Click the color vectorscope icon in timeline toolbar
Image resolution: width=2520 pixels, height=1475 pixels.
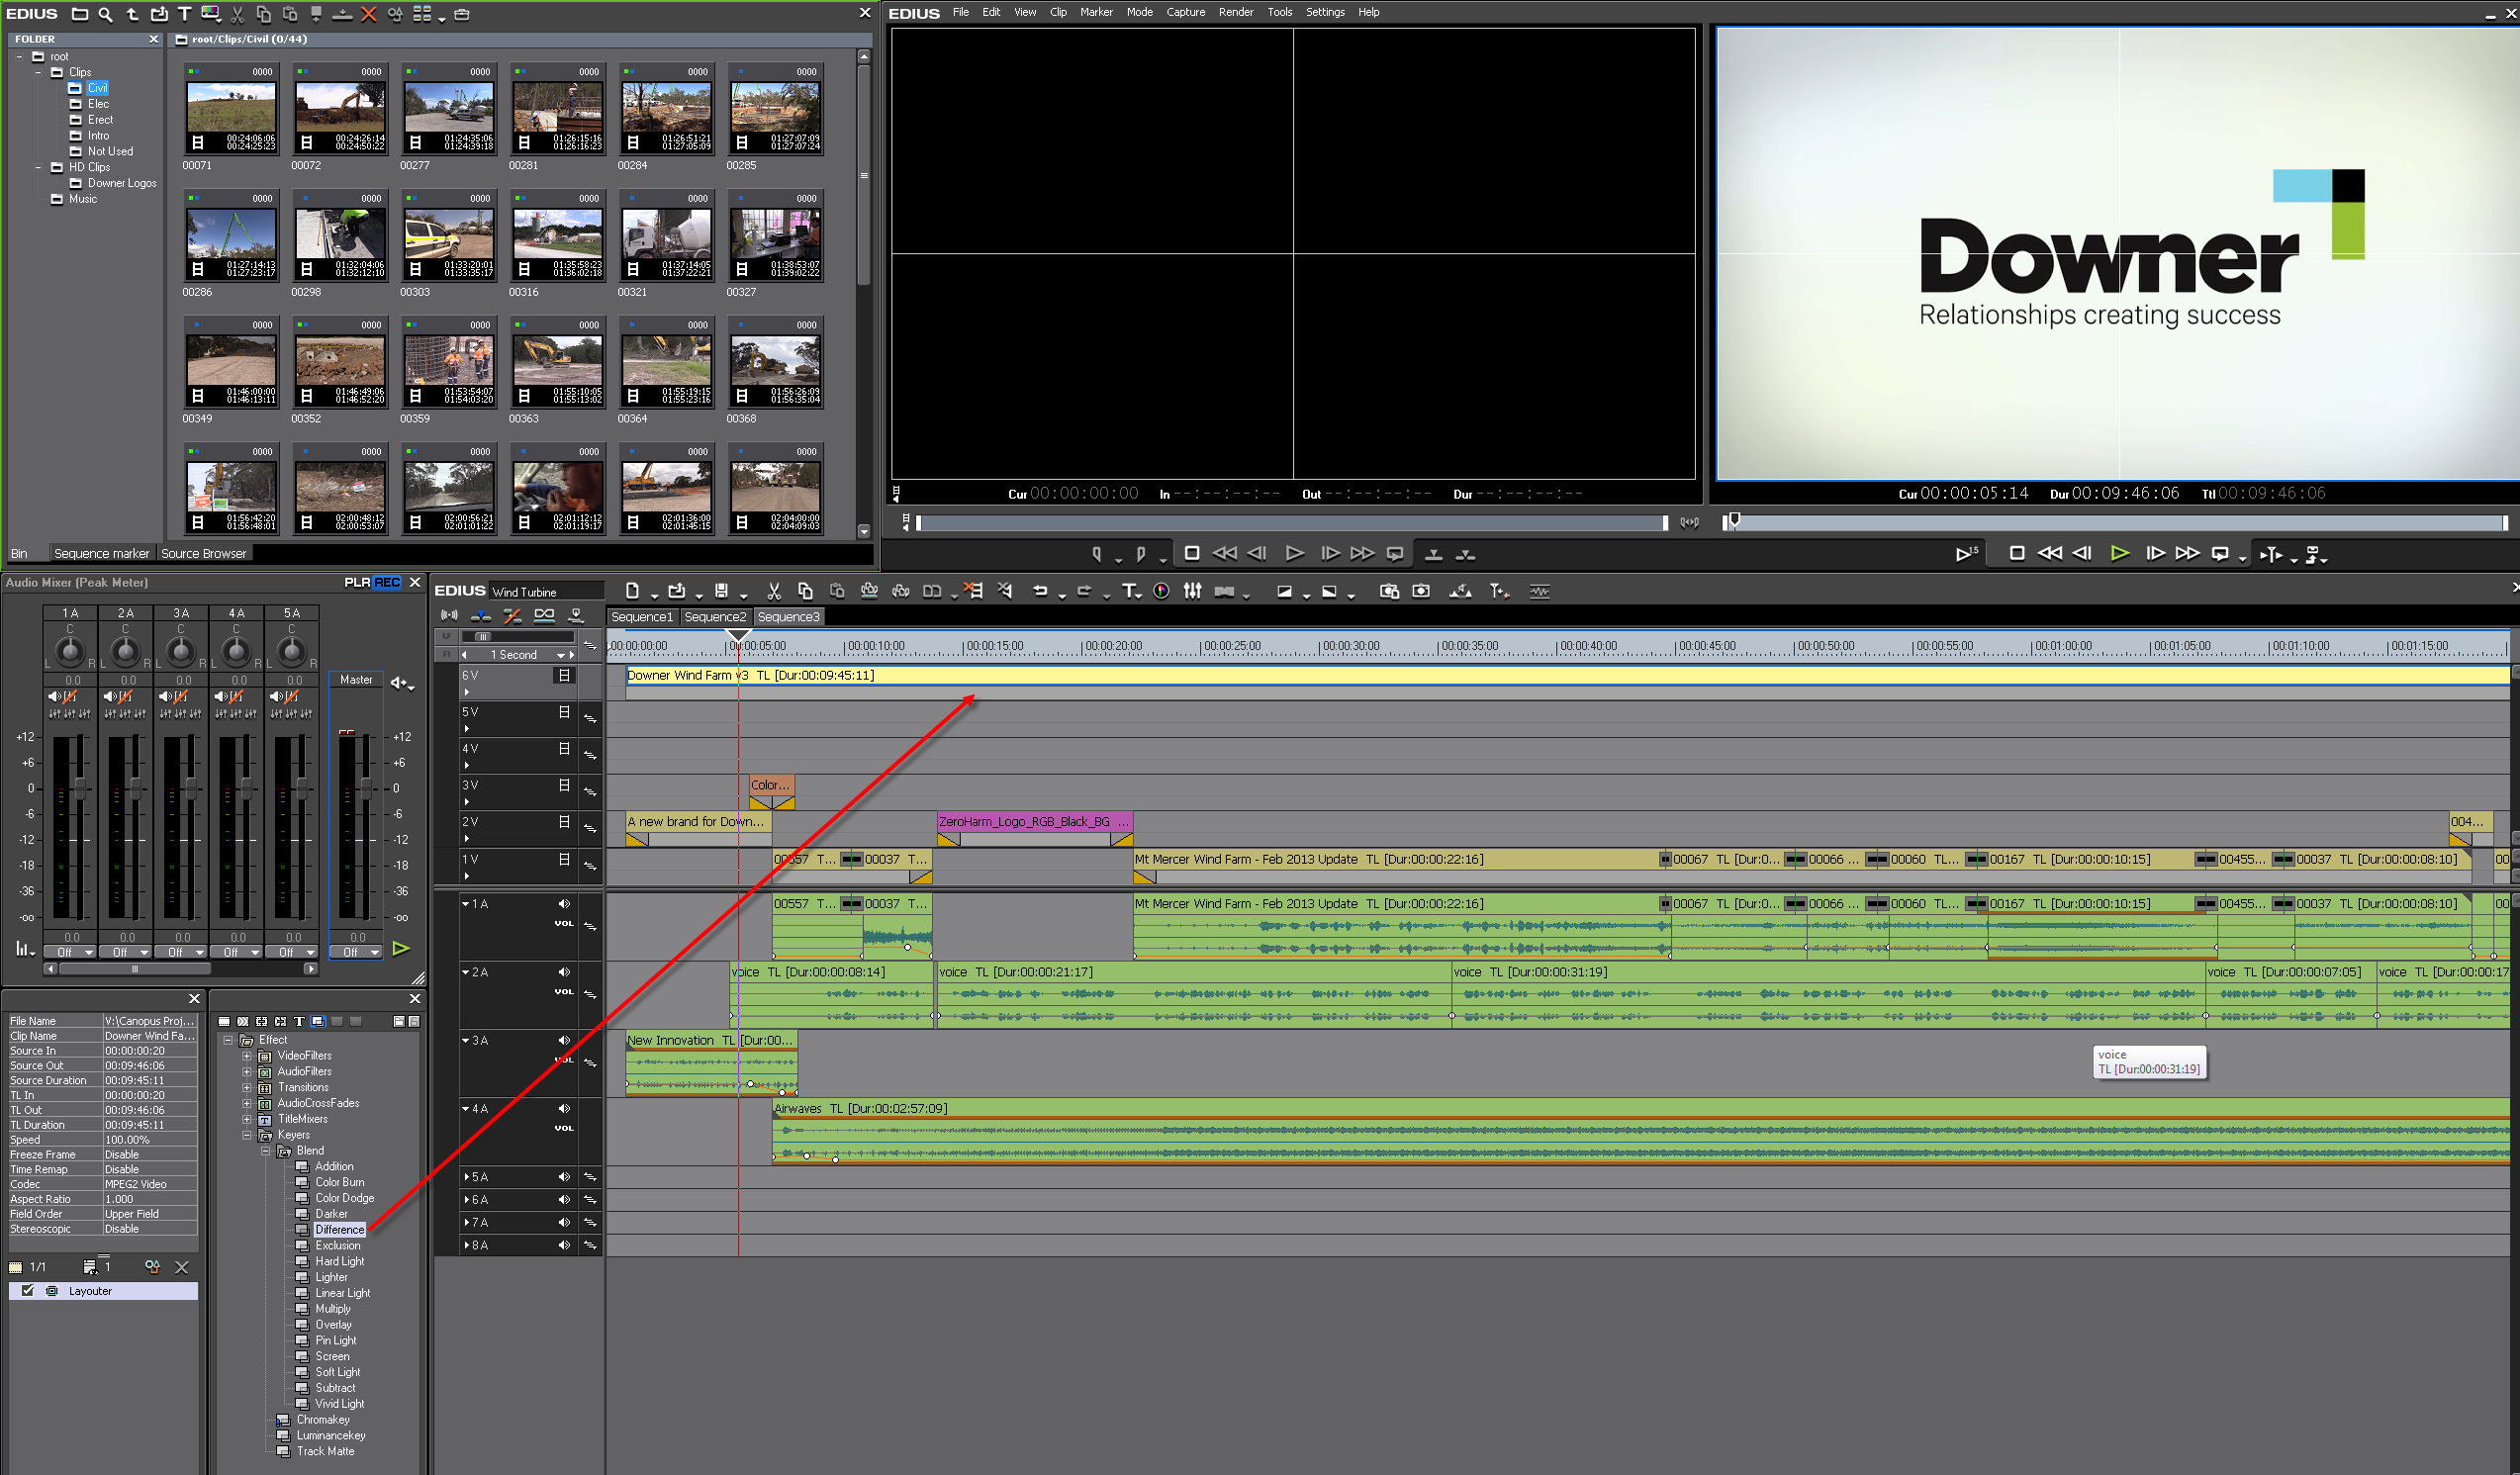coord(1161,591)
